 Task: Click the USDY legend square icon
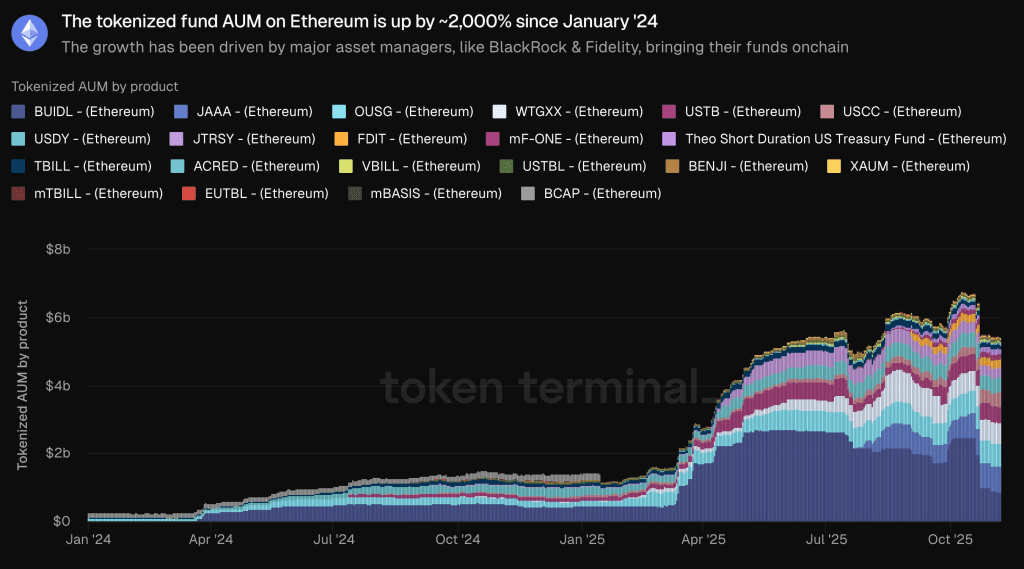18,139
